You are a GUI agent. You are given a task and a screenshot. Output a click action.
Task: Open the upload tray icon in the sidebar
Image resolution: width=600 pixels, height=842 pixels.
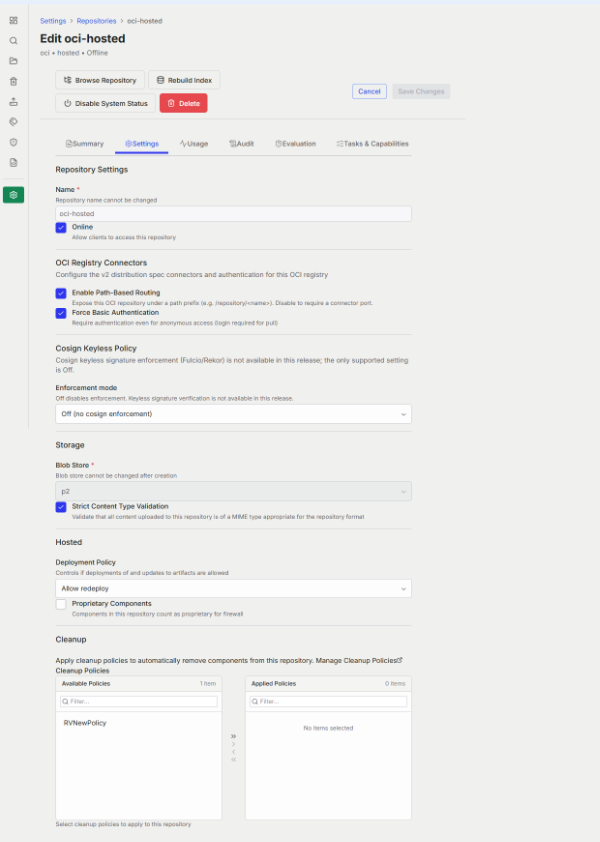coord(13,101)
